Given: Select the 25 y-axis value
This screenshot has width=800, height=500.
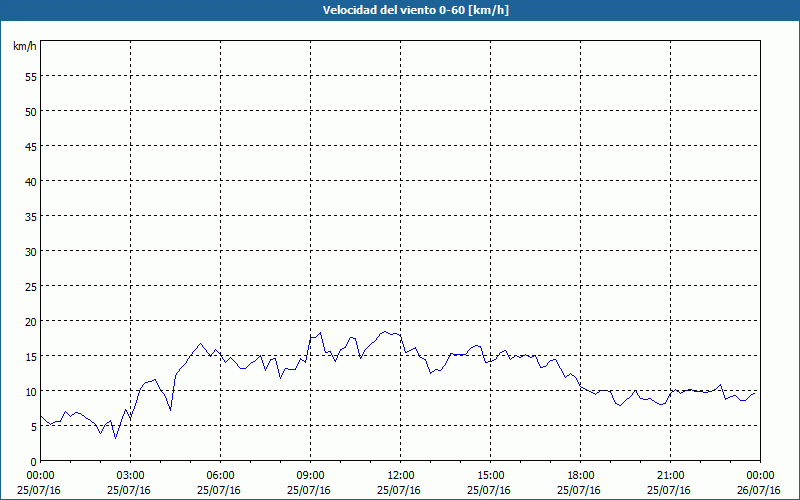Looking at the screenshot, I should tap(31, 287).
